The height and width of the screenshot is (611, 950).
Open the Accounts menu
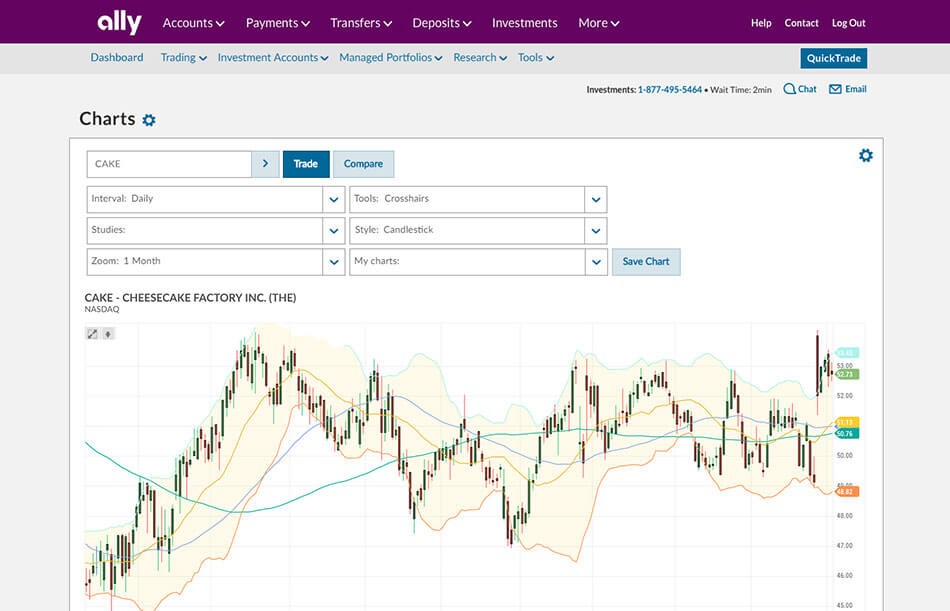click(x=193, y=22)
